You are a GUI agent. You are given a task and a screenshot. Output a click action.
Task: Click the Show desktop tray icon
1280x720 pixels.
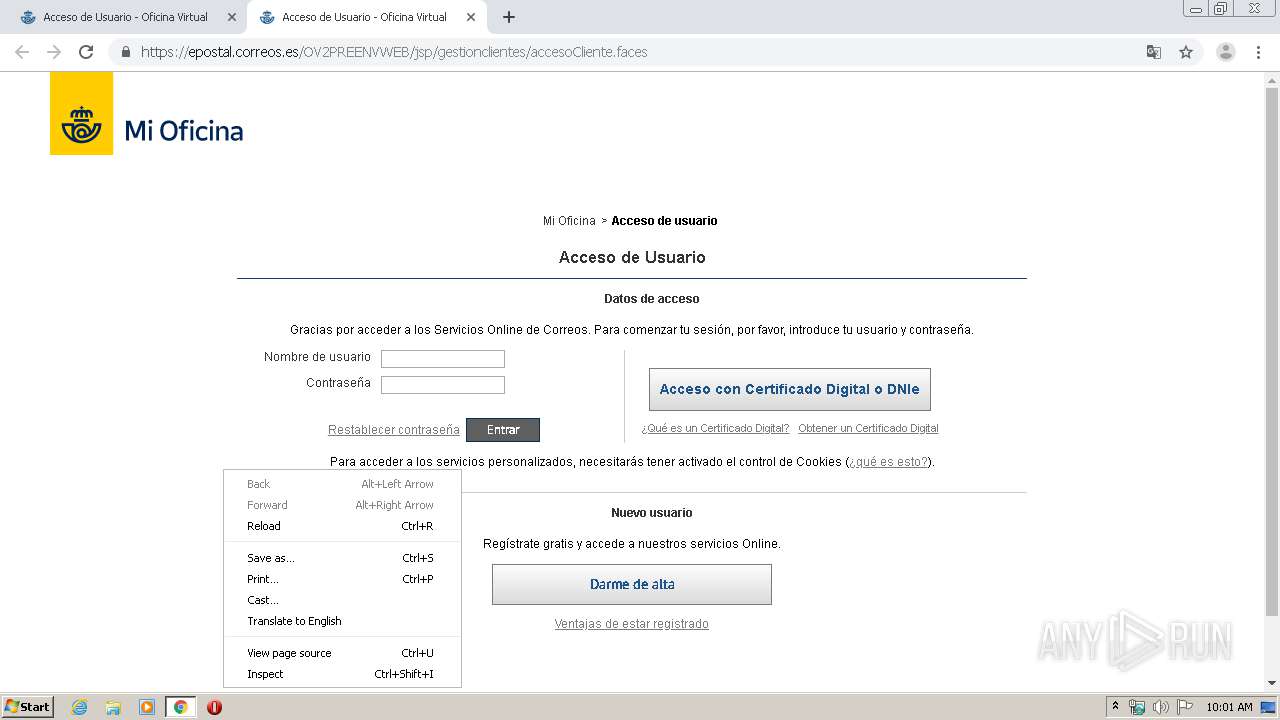pos(1268,707)
